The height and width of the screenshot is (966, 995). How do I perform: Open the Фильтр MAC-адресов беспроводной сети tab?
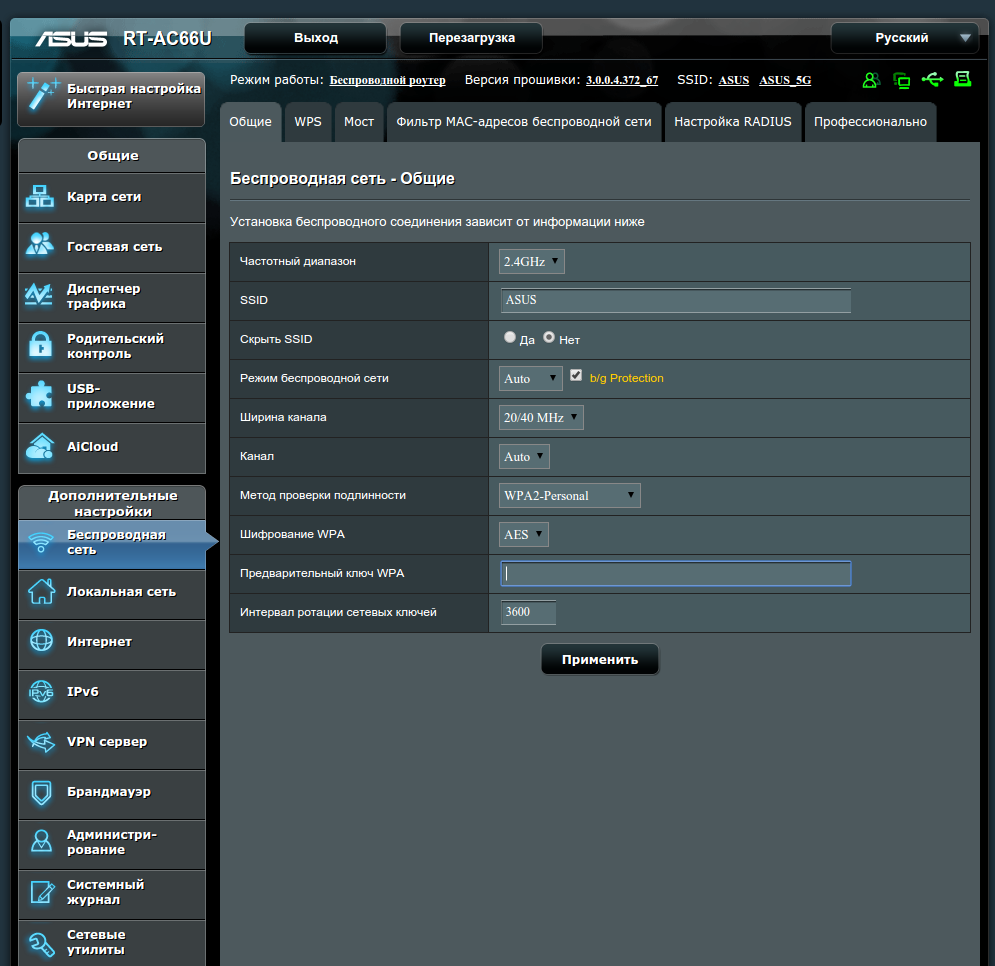coord(524,122)
